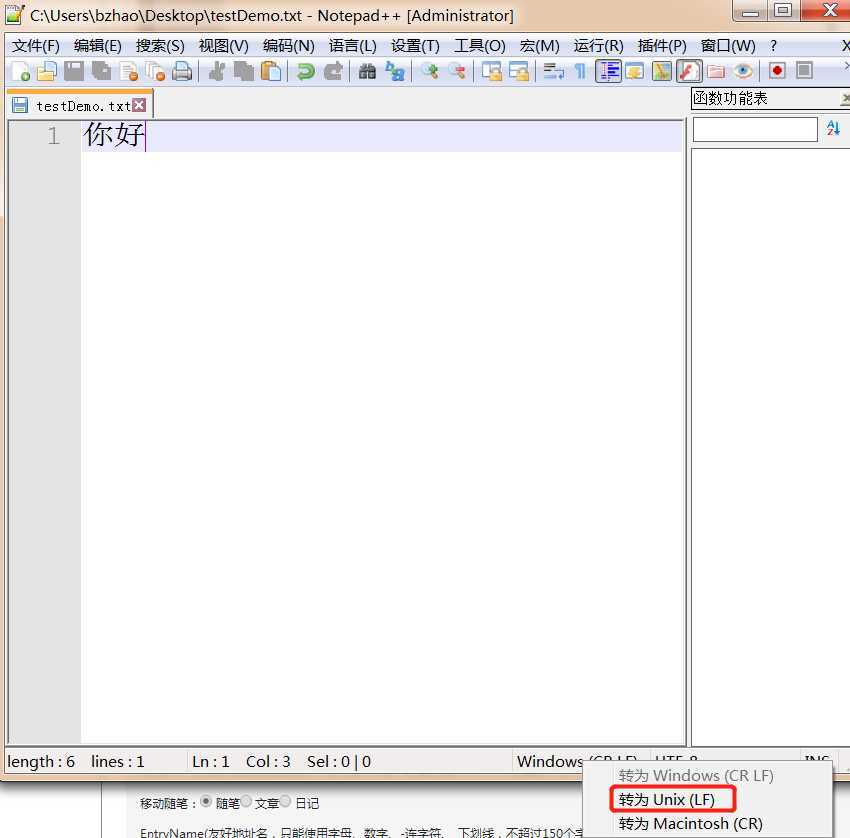Click 转为 Windows (CR LF) menu entry
The width and height of the screenshot is (850, 838).
[696, 776]
